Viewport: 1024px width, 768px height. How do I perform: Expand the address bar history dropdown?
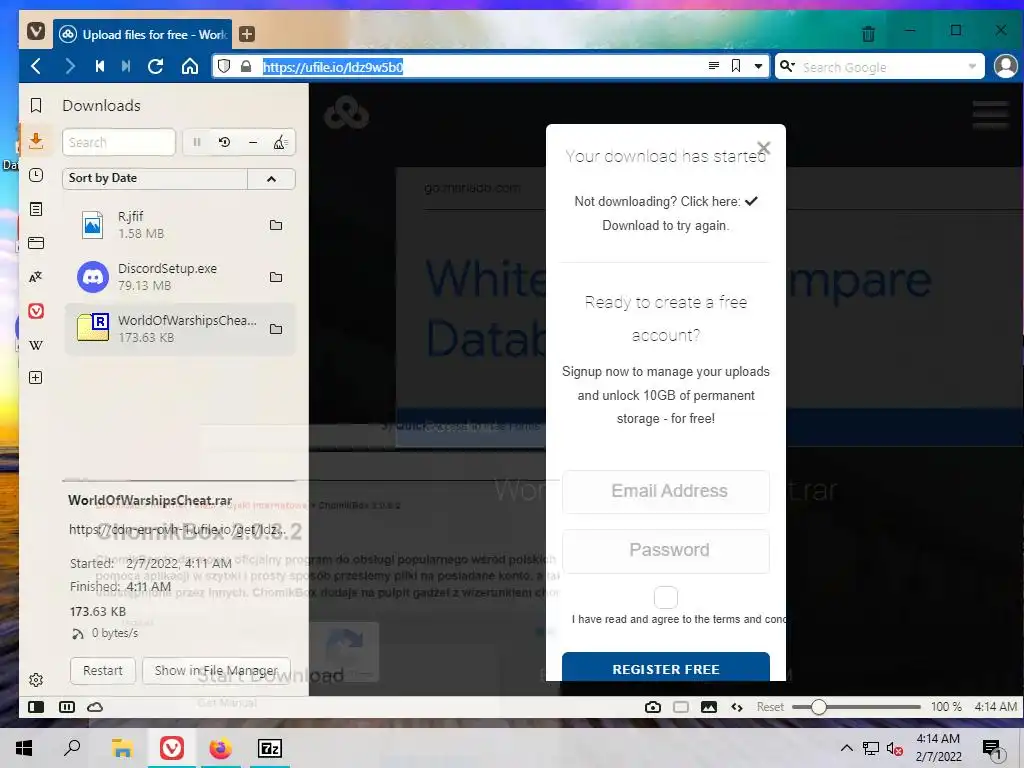click(x=758, y=66)
